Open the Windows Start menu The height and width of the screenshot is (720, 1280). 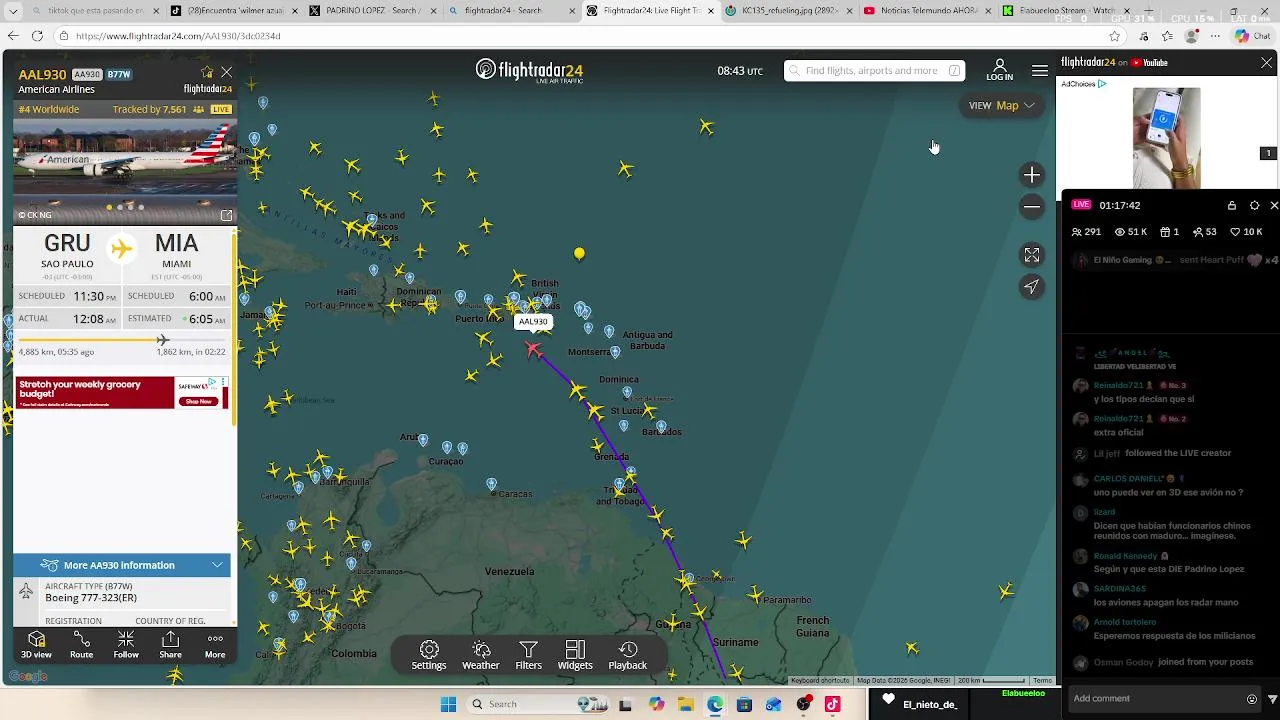pos(448,704)
